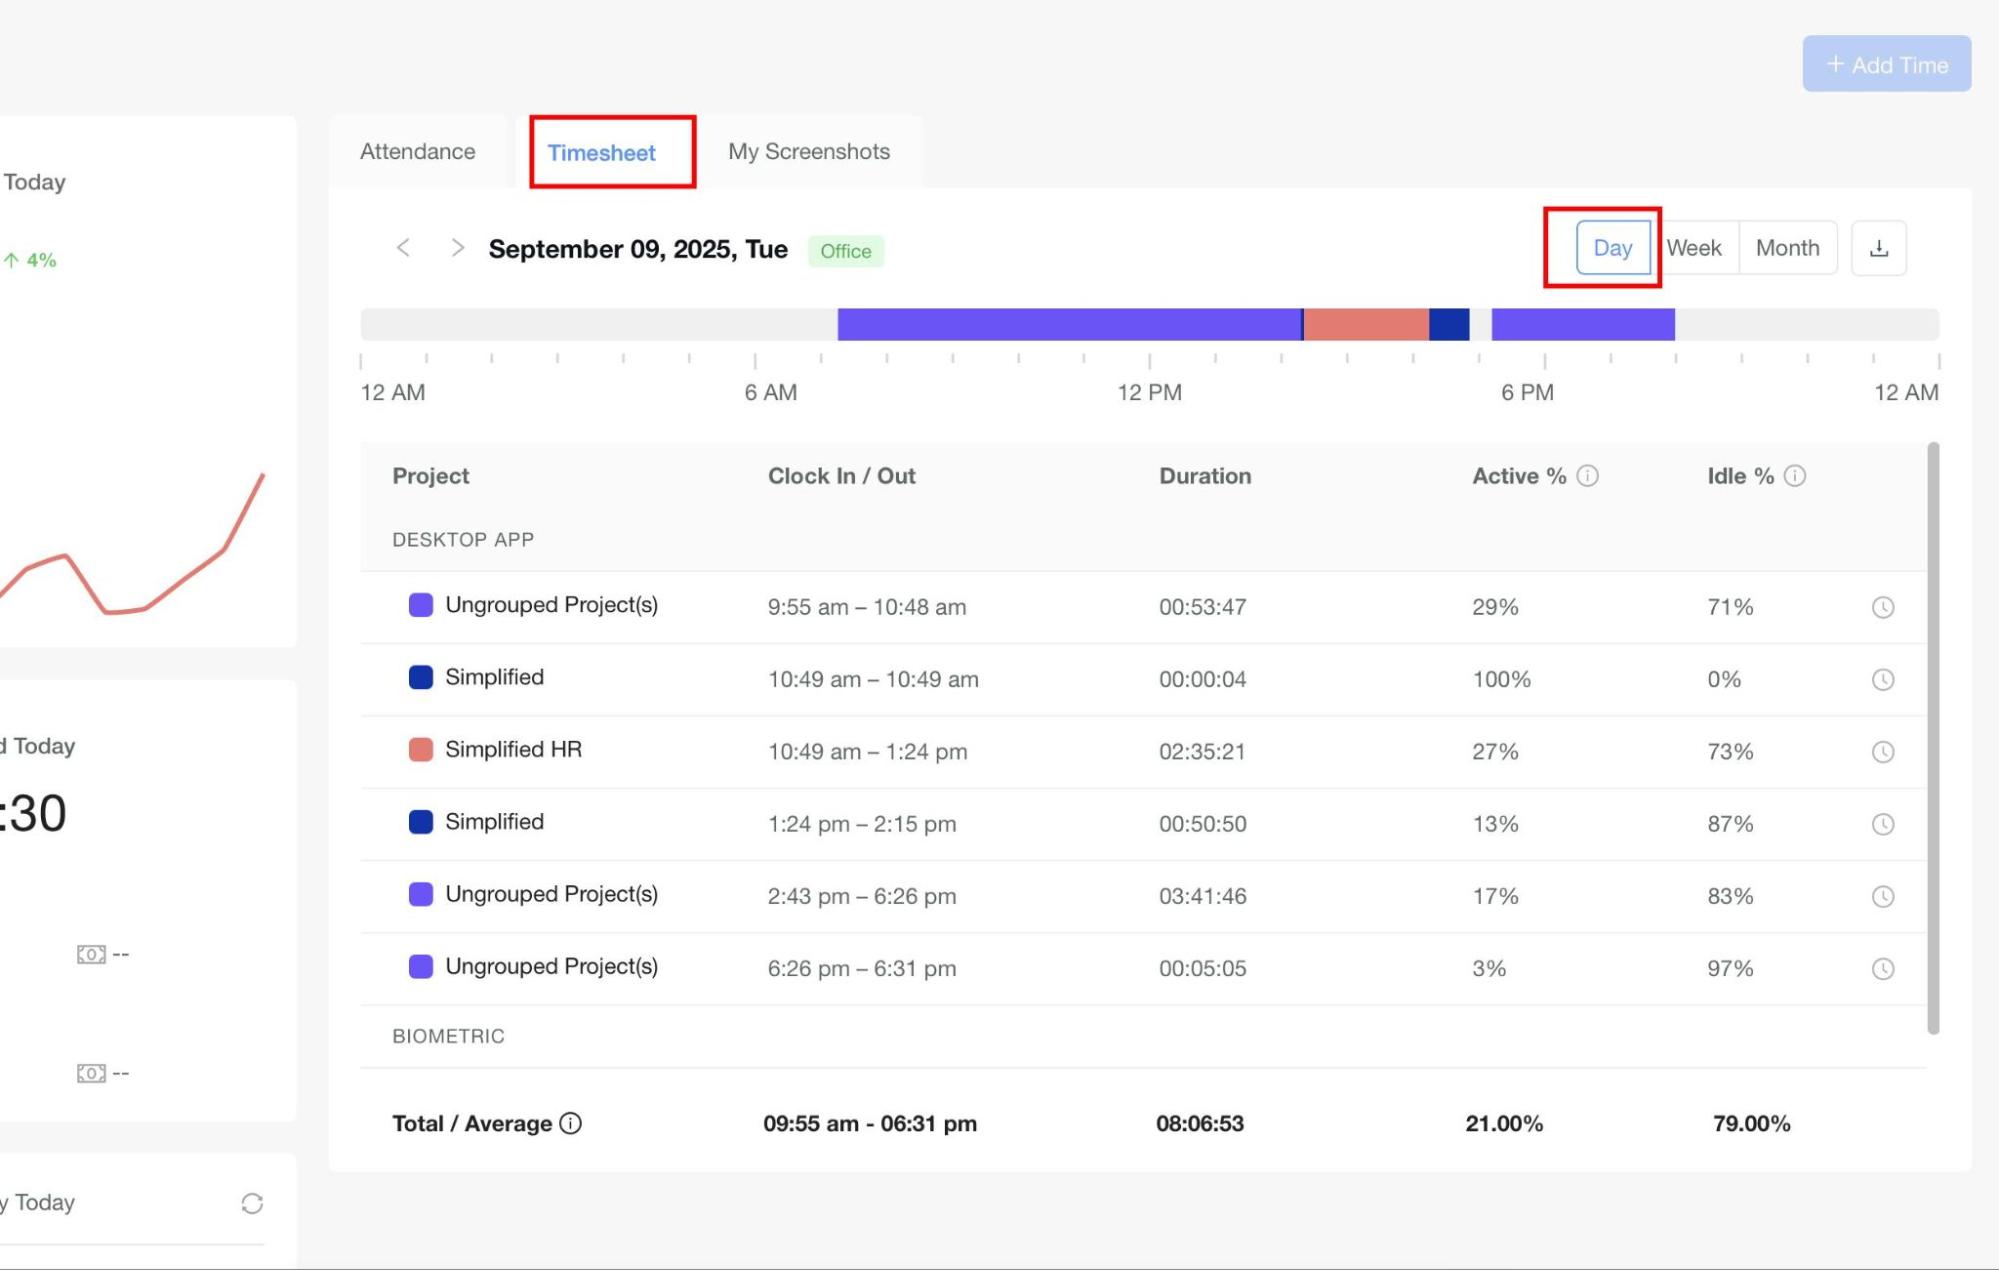This screenshot has width=1999, height=1270.
Task: Open the Attendance tab
Action: pos(418,152)
